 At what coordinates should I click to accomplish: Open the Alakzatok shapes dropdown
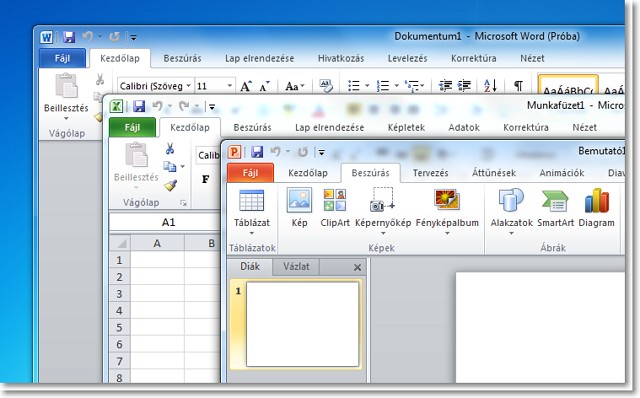511,233
